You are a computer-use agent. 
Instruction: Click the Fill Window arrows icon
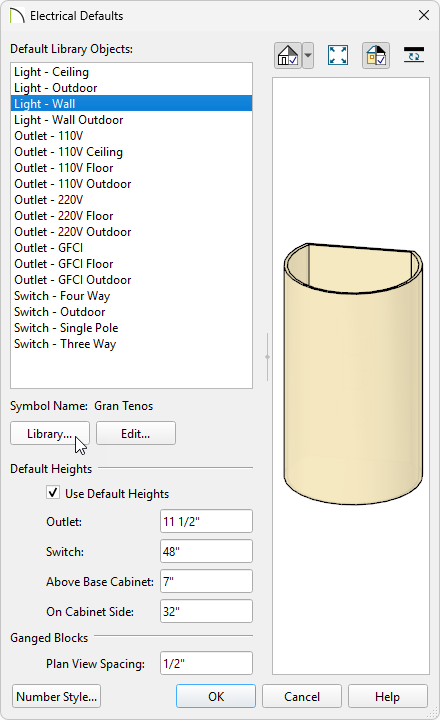338,56
